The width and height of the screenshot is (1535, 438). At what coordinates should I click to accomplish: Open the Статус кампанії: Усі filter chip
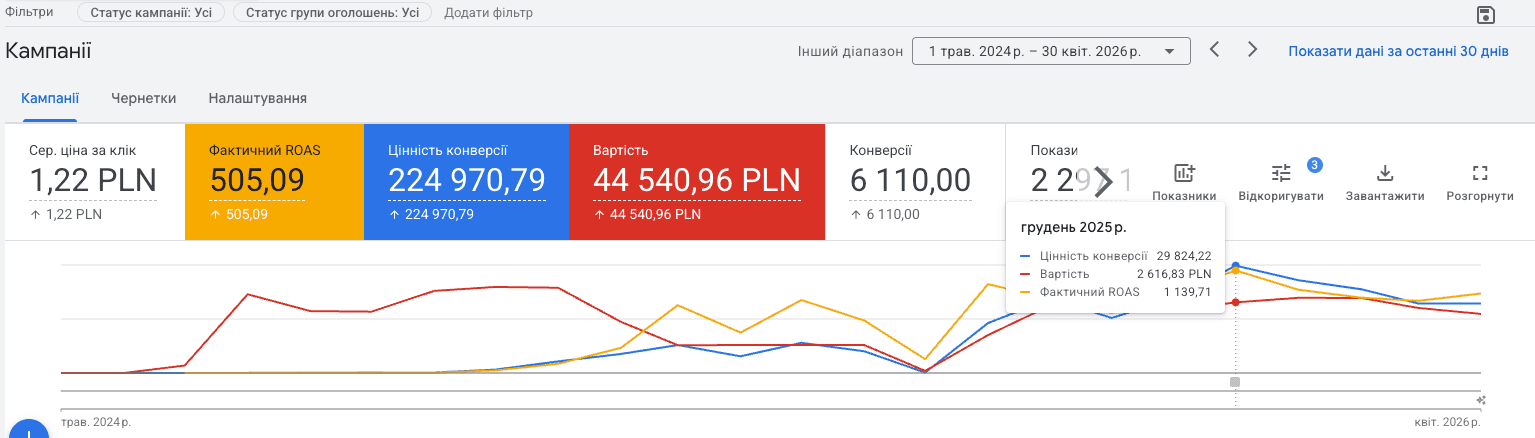pos(151,13)
